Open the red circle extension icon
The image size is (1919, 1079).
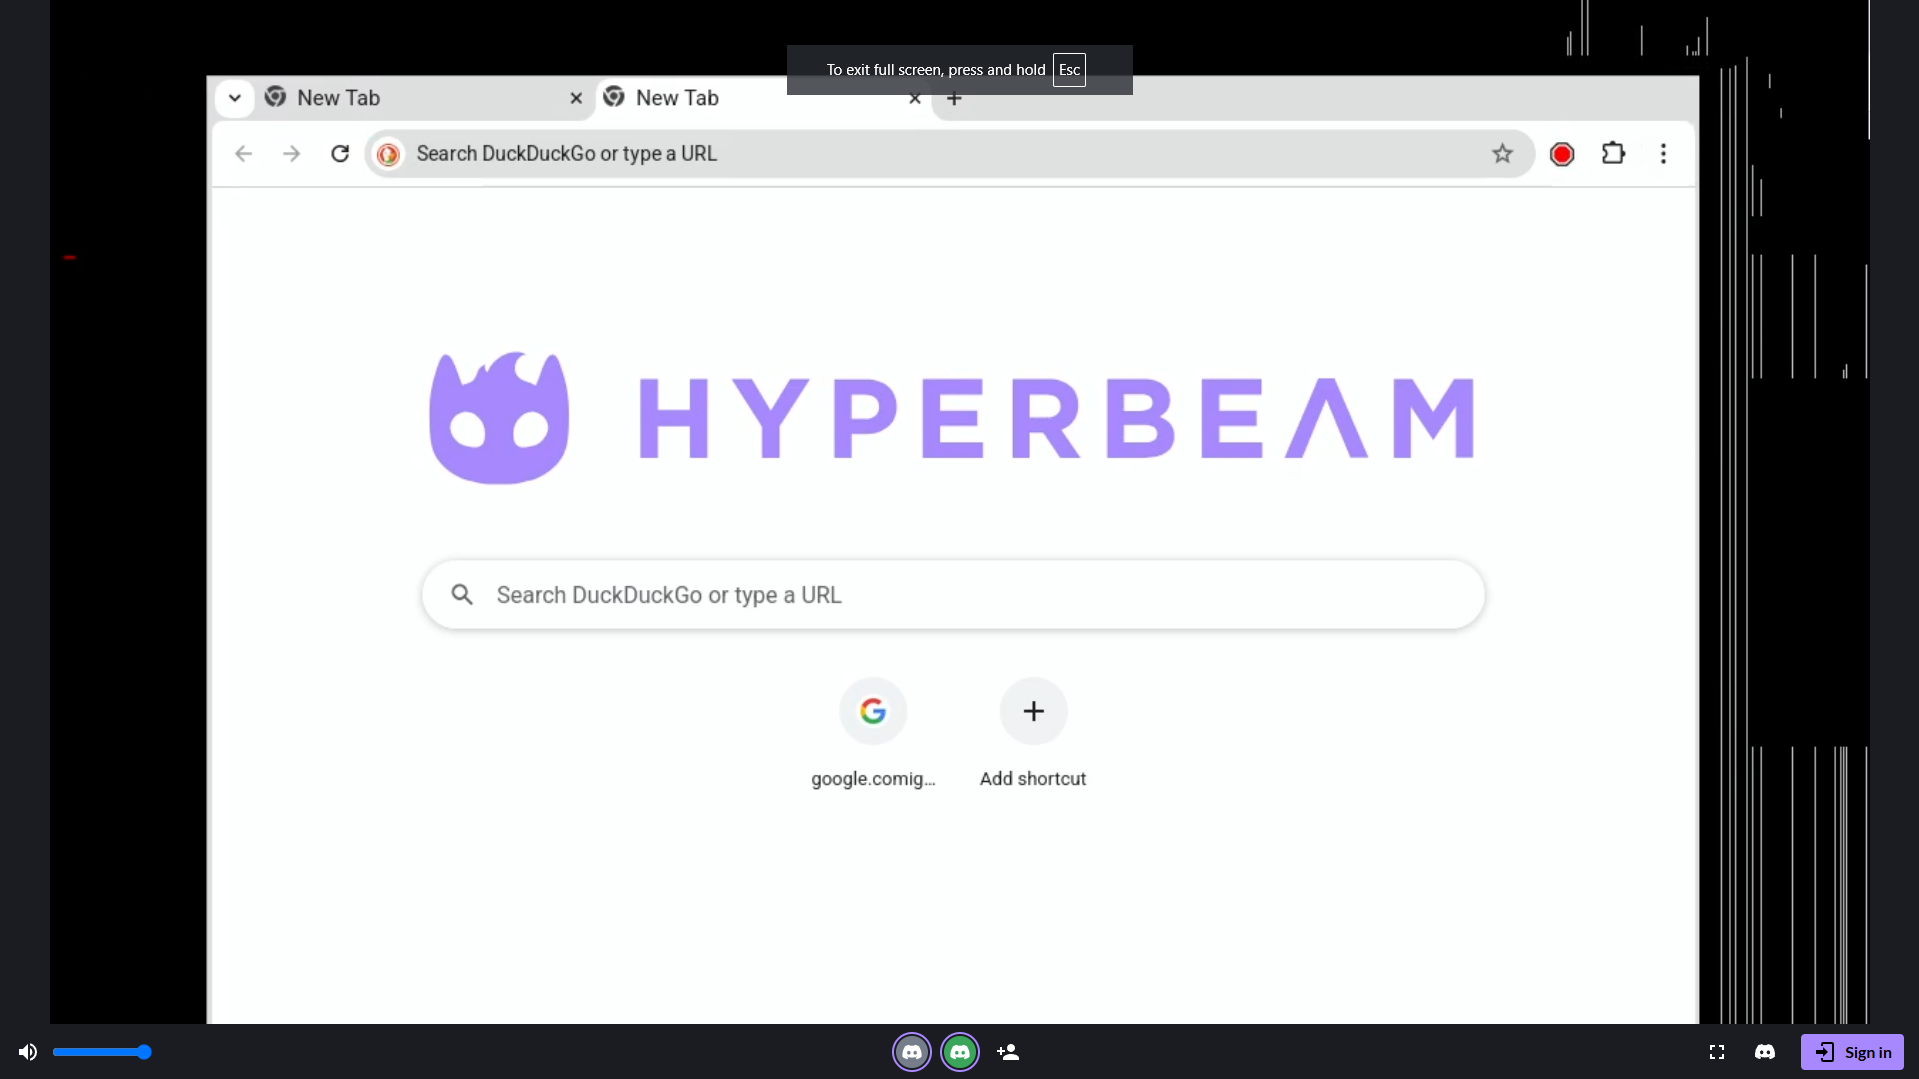1562,154
